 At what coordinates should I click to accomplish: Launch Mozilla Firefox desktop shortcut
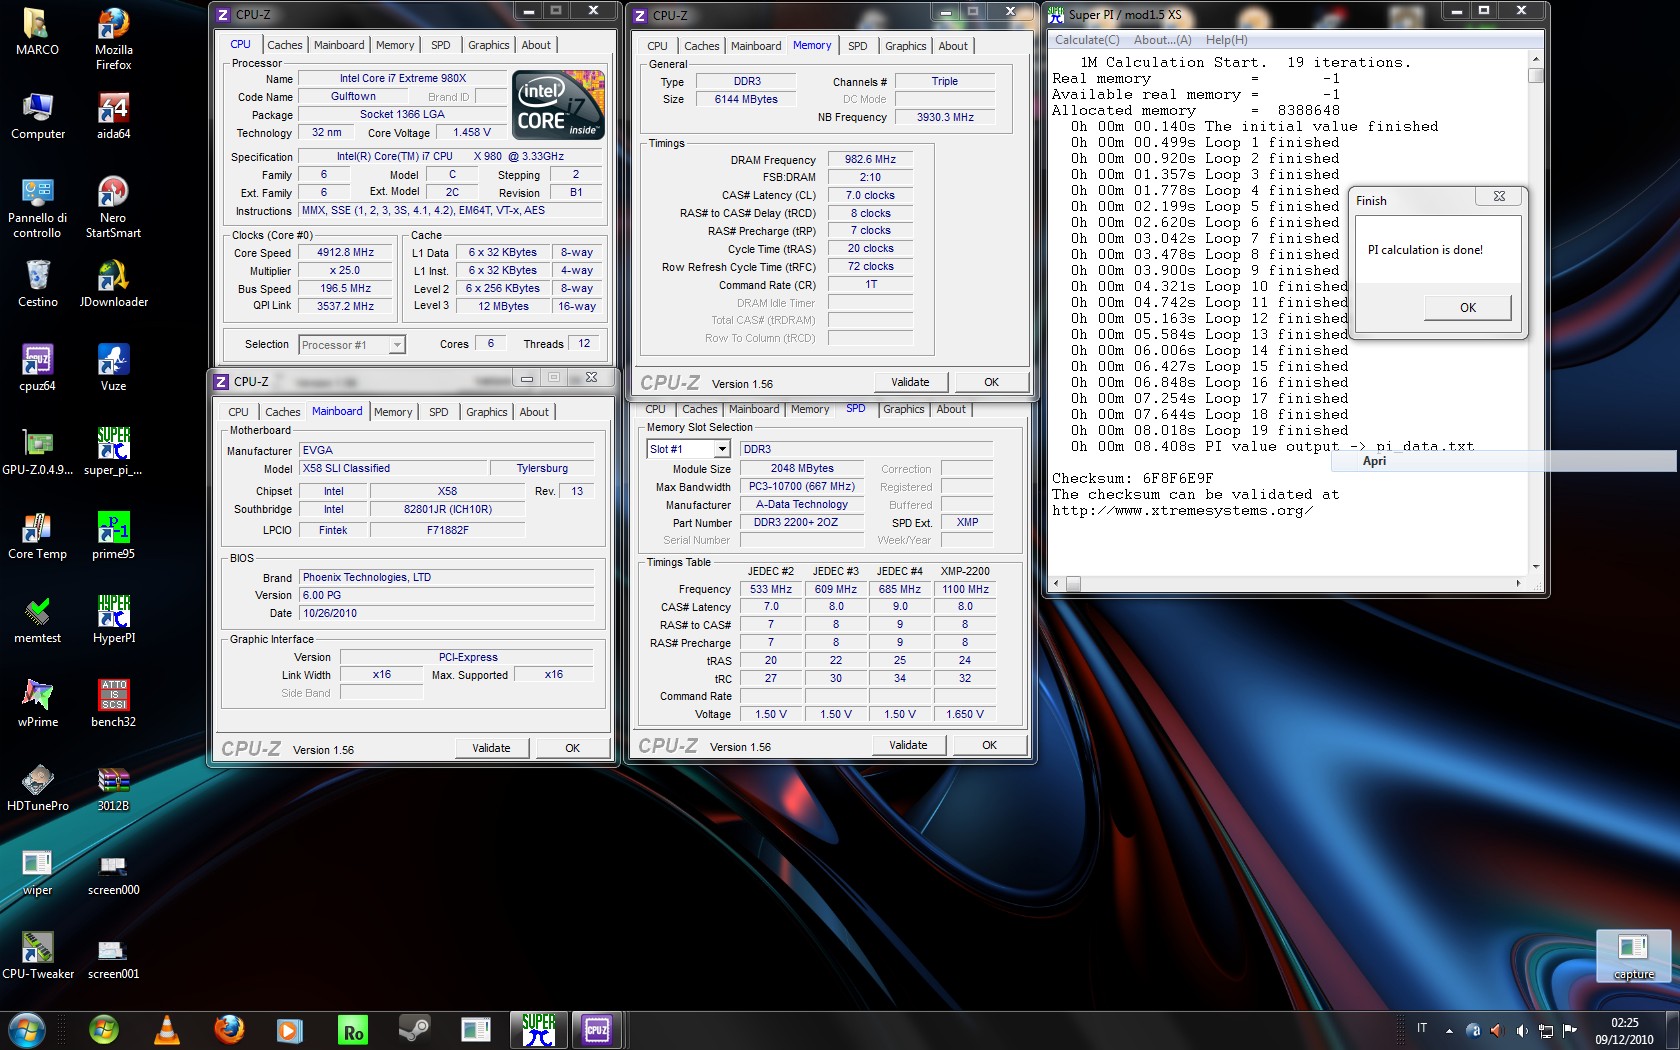coord(113,38)
